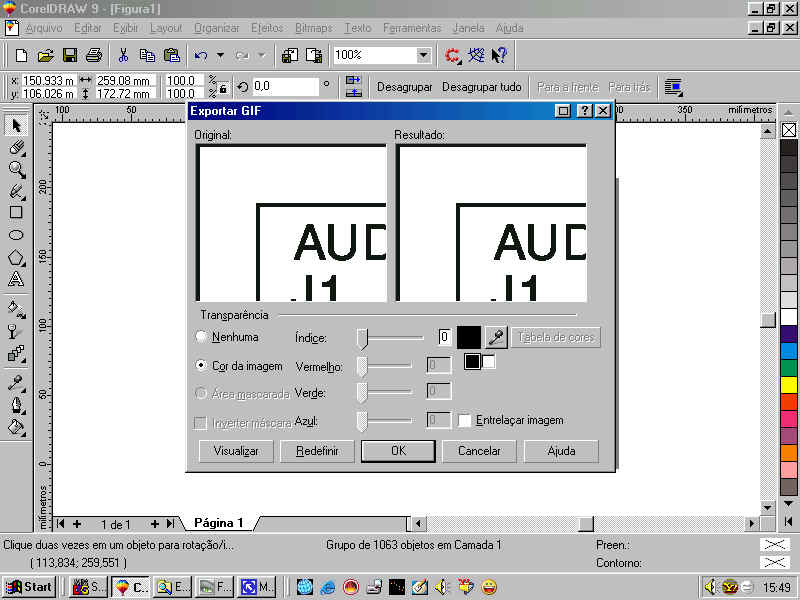This screenshot has width=800, height=600.
Task: Open the Editar menu
Action: point(88,28)
